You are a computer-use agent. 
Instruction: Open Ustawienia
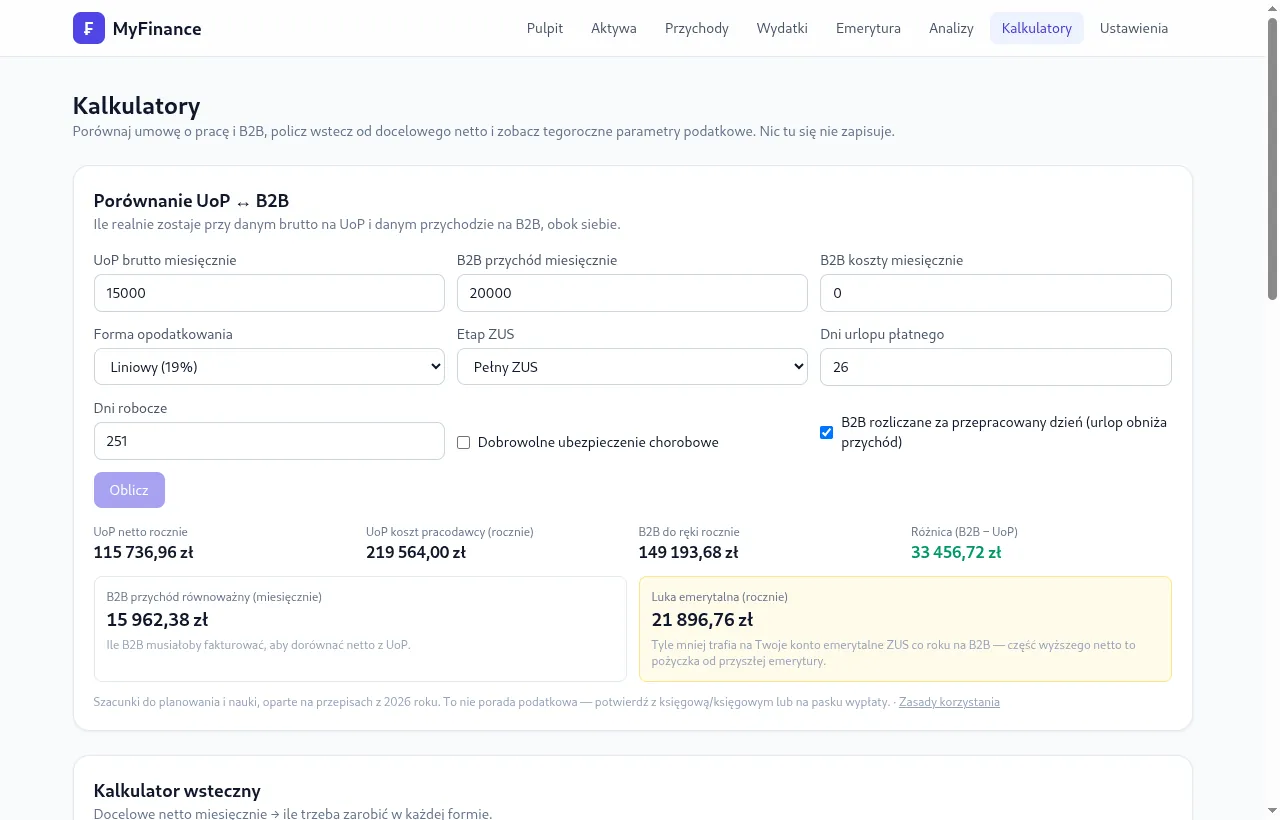(x=1134, y=28)
